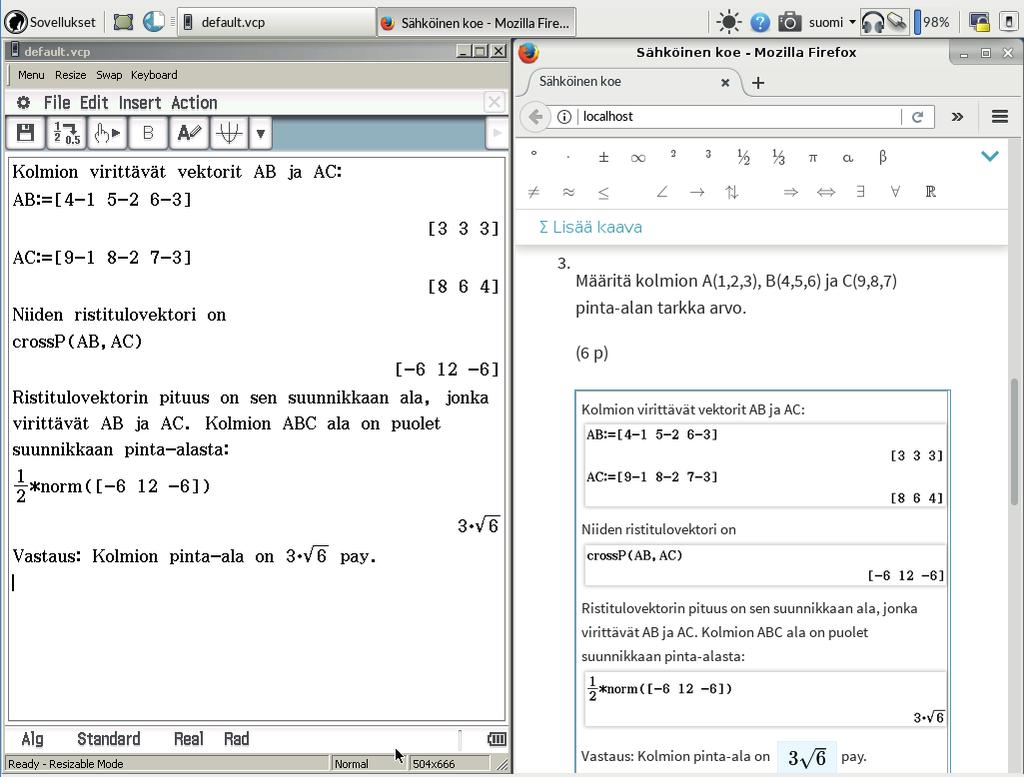Insert the angle symbol
Image resolution: width=1024 pixels, height=777 pixels.
tap(662, 191)
